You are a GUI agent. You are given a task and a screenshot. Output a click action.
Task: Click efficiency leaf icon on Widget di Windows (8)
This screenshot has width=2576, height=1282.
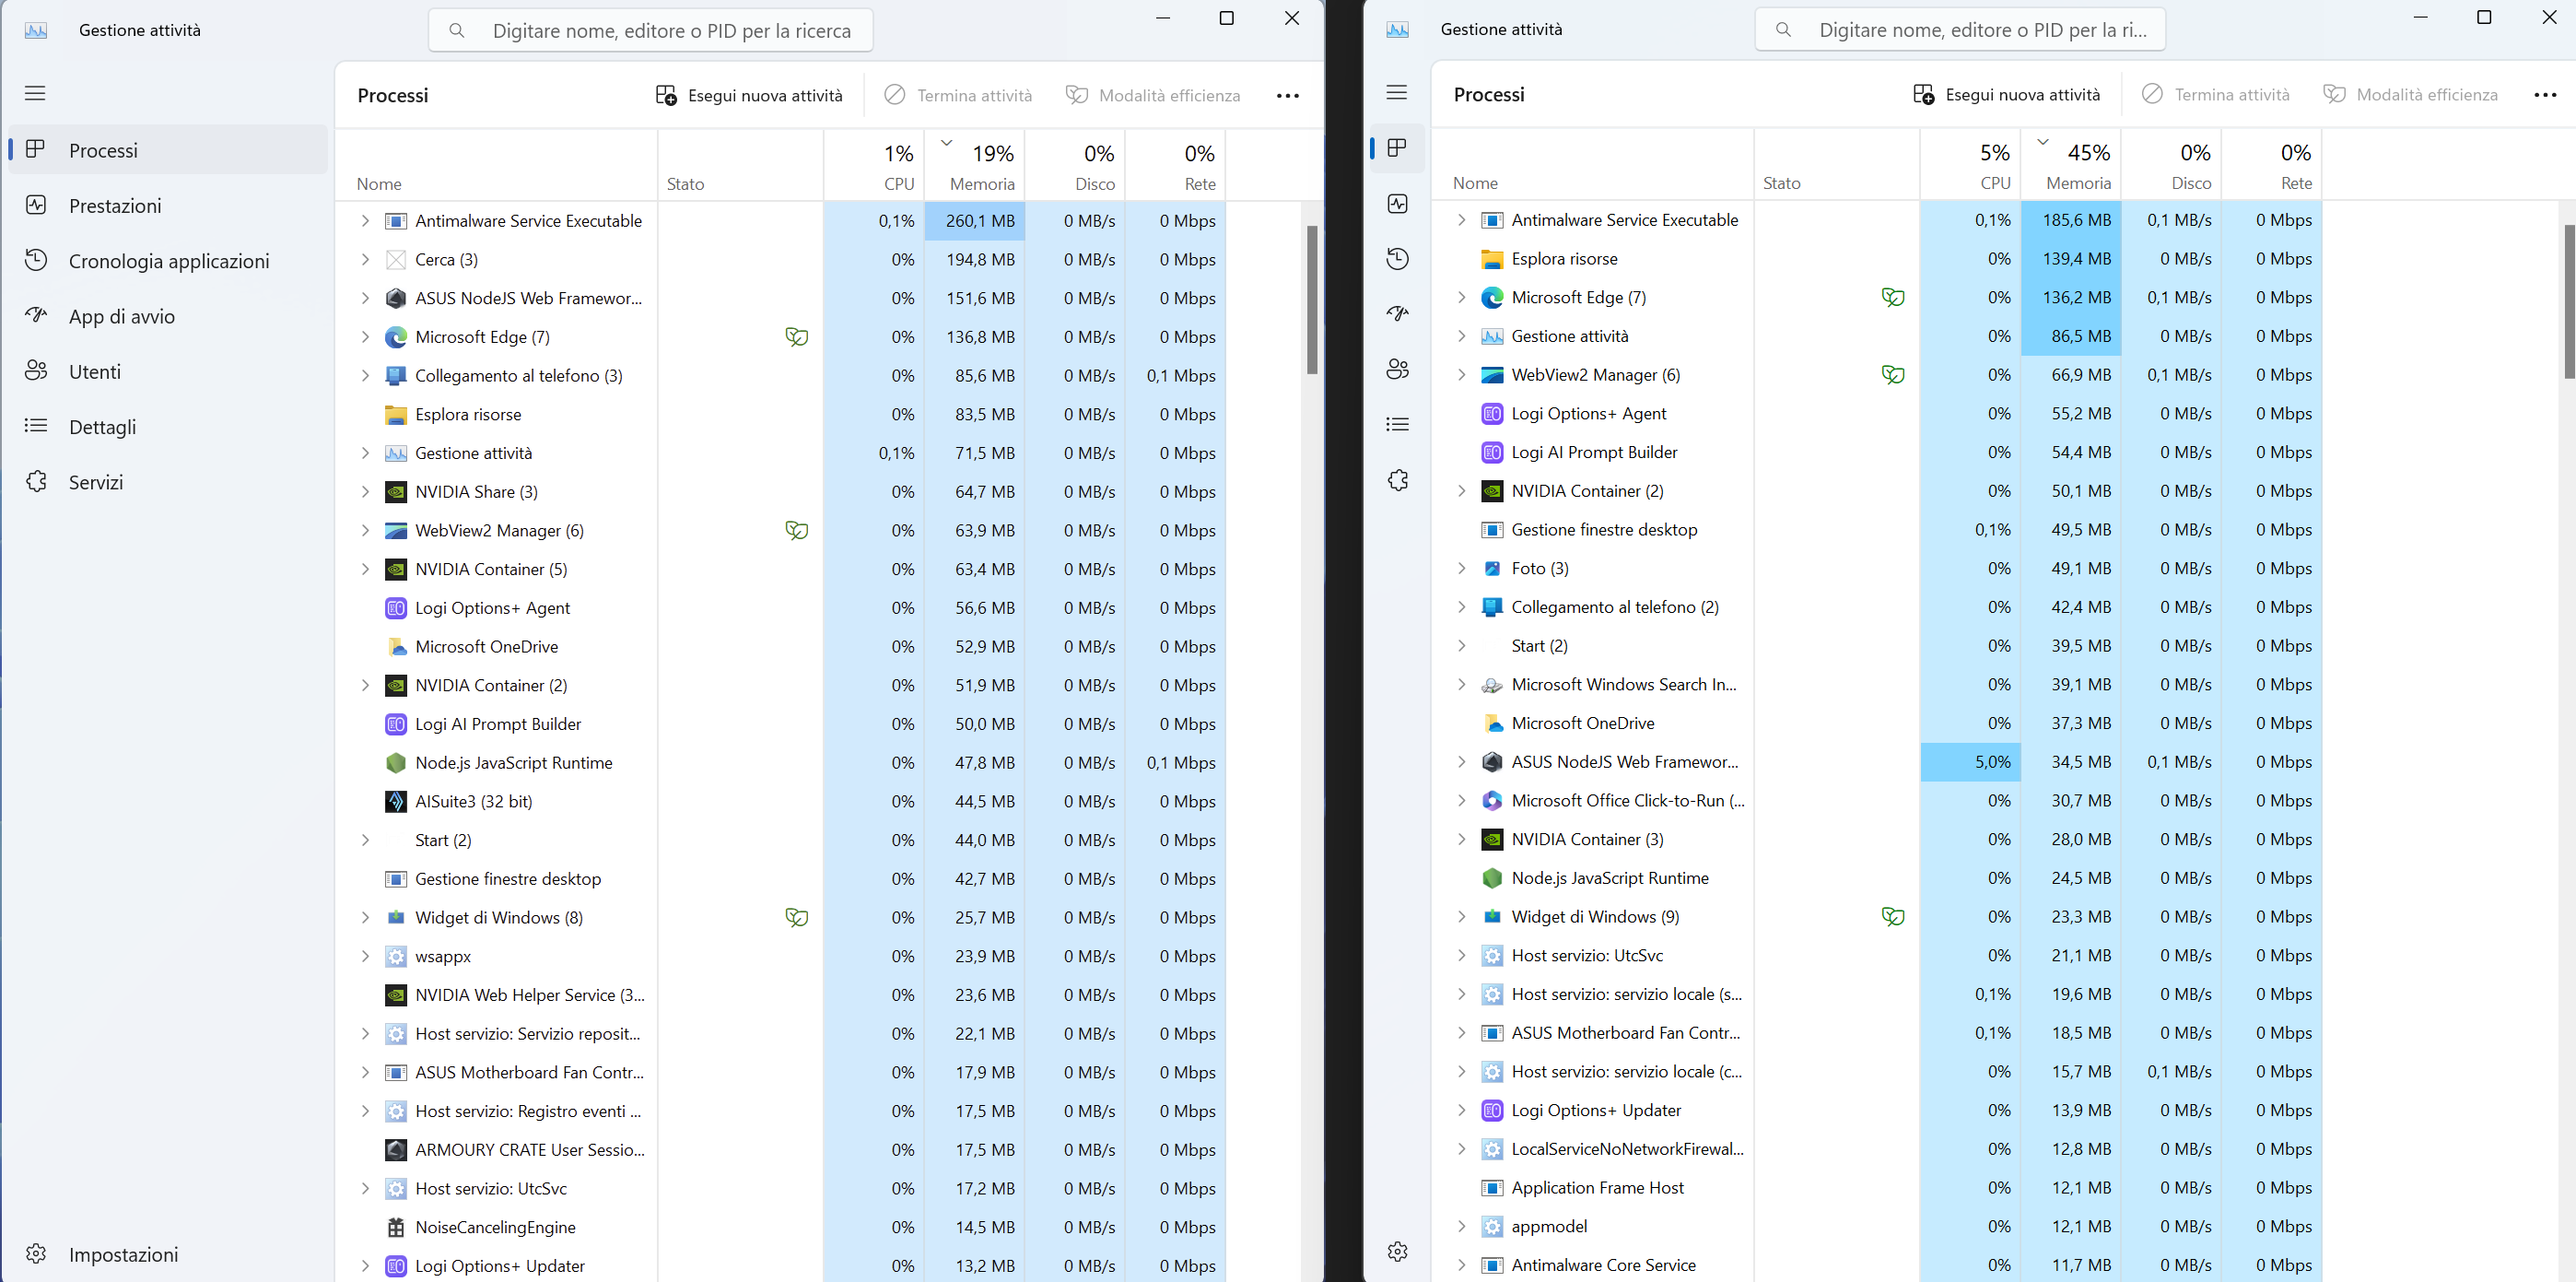[797, 917]
